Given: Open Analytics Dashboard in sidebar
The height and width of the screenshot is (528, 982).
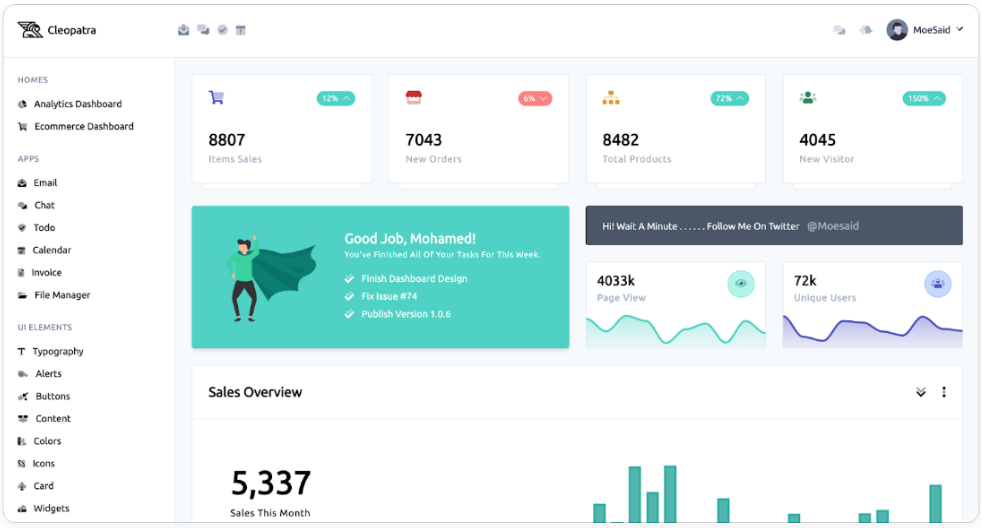Looking at the screenshot, I should click(77, 104).
